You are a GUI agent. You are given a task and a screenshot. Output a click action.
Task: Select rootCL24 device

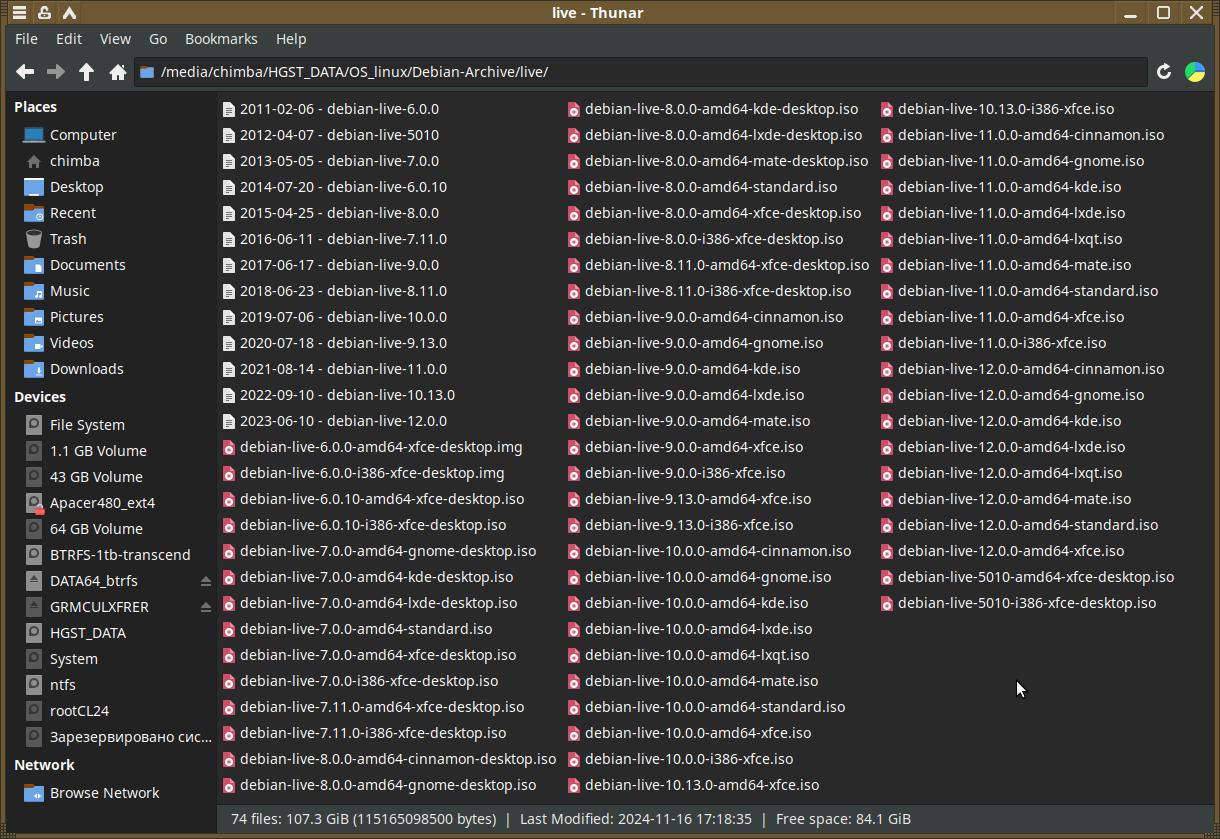[x=67, y=711]
